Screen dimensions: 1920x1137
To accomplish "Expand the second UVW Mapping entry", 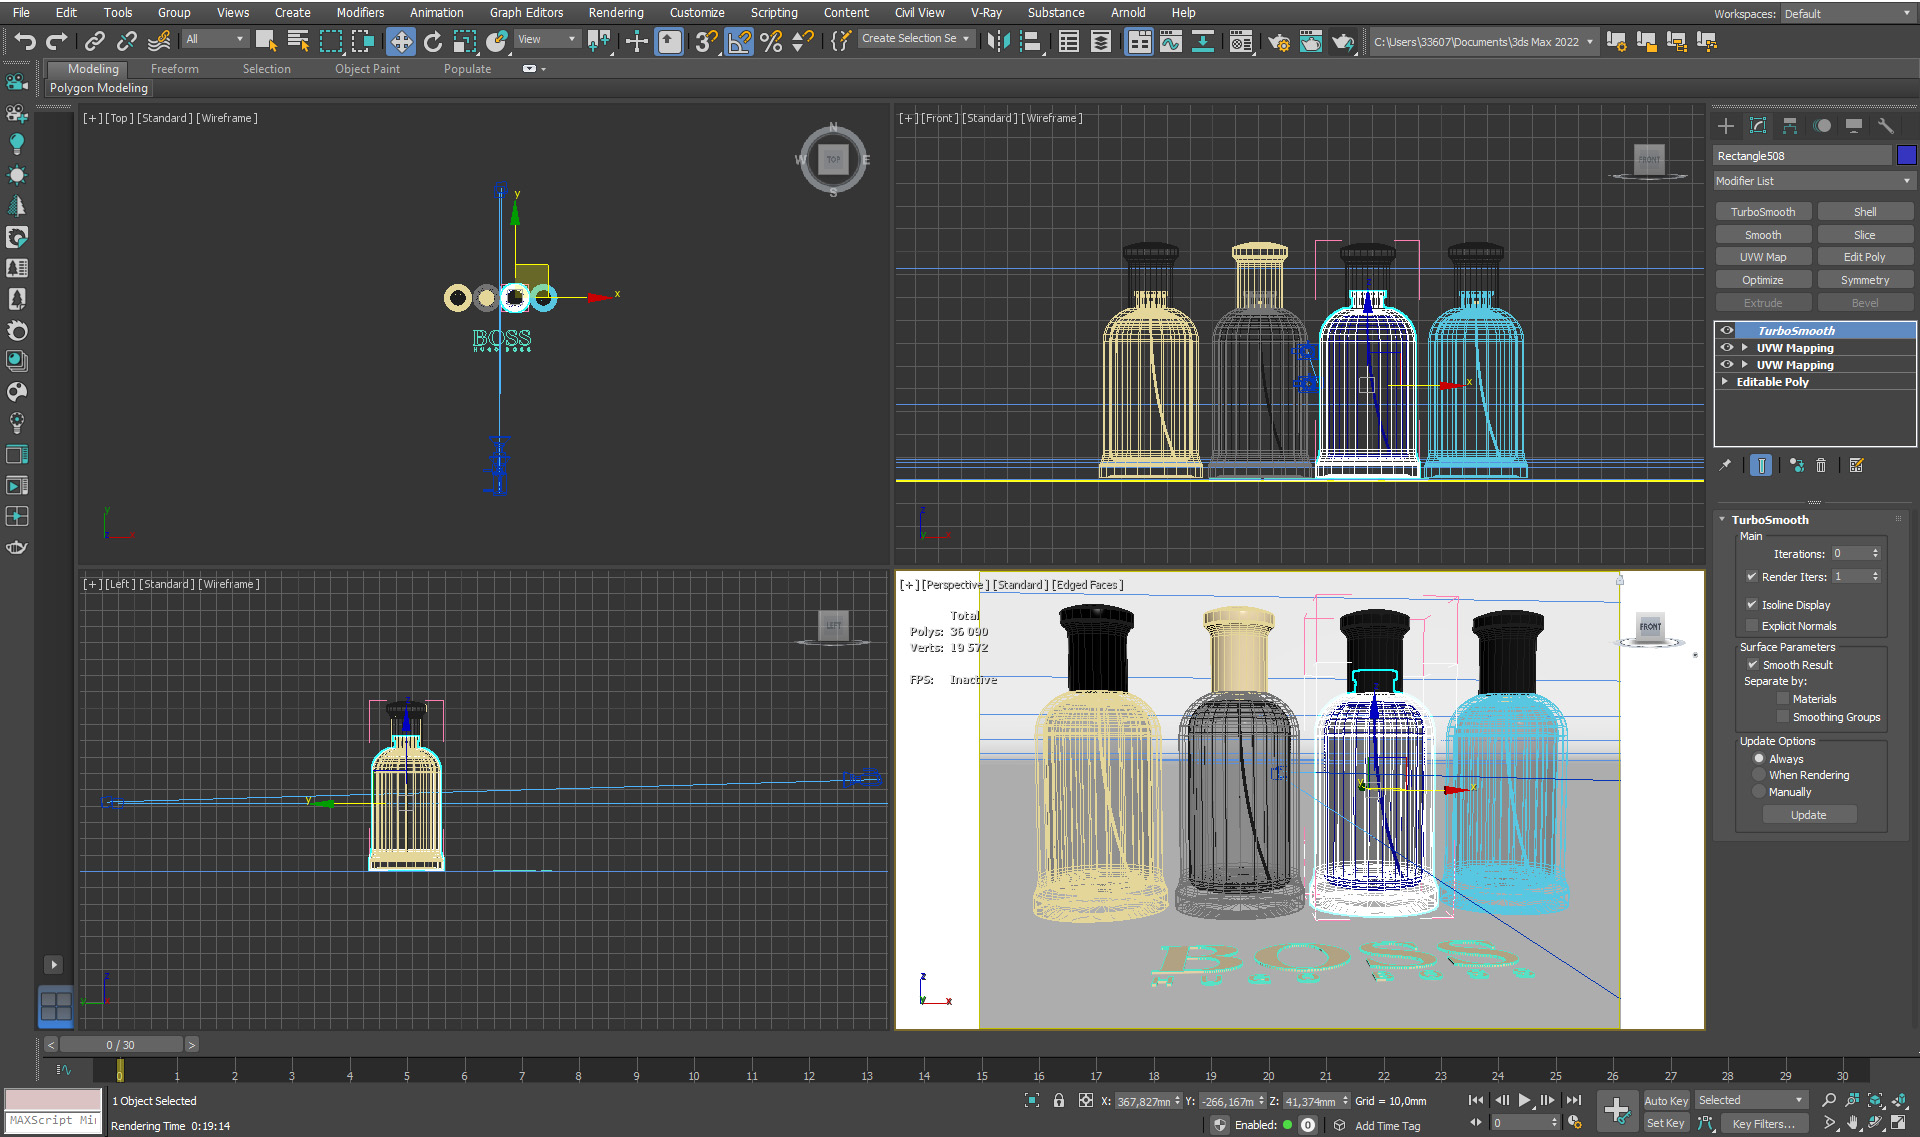I will (x=1745, y=364).
